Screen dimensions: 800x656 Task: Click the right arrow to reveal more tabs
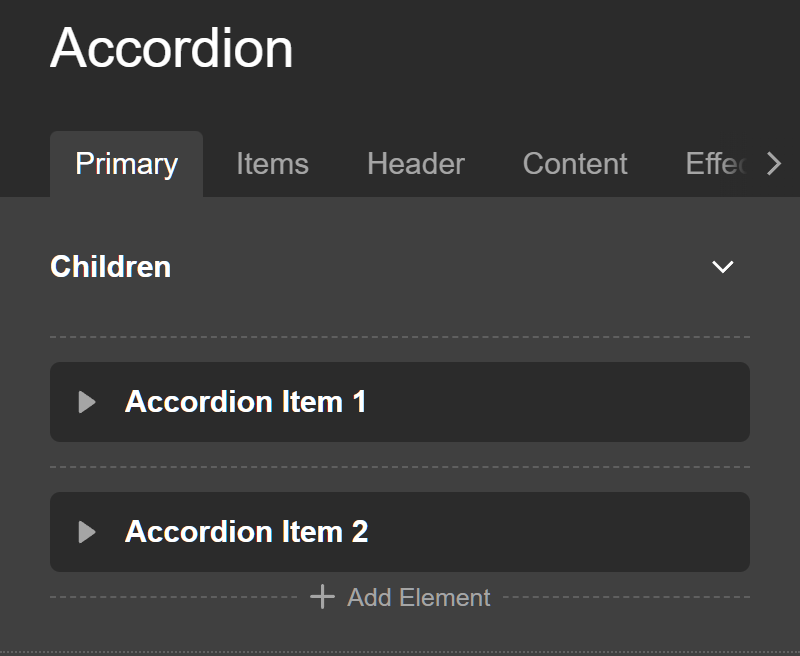[775, 163]
